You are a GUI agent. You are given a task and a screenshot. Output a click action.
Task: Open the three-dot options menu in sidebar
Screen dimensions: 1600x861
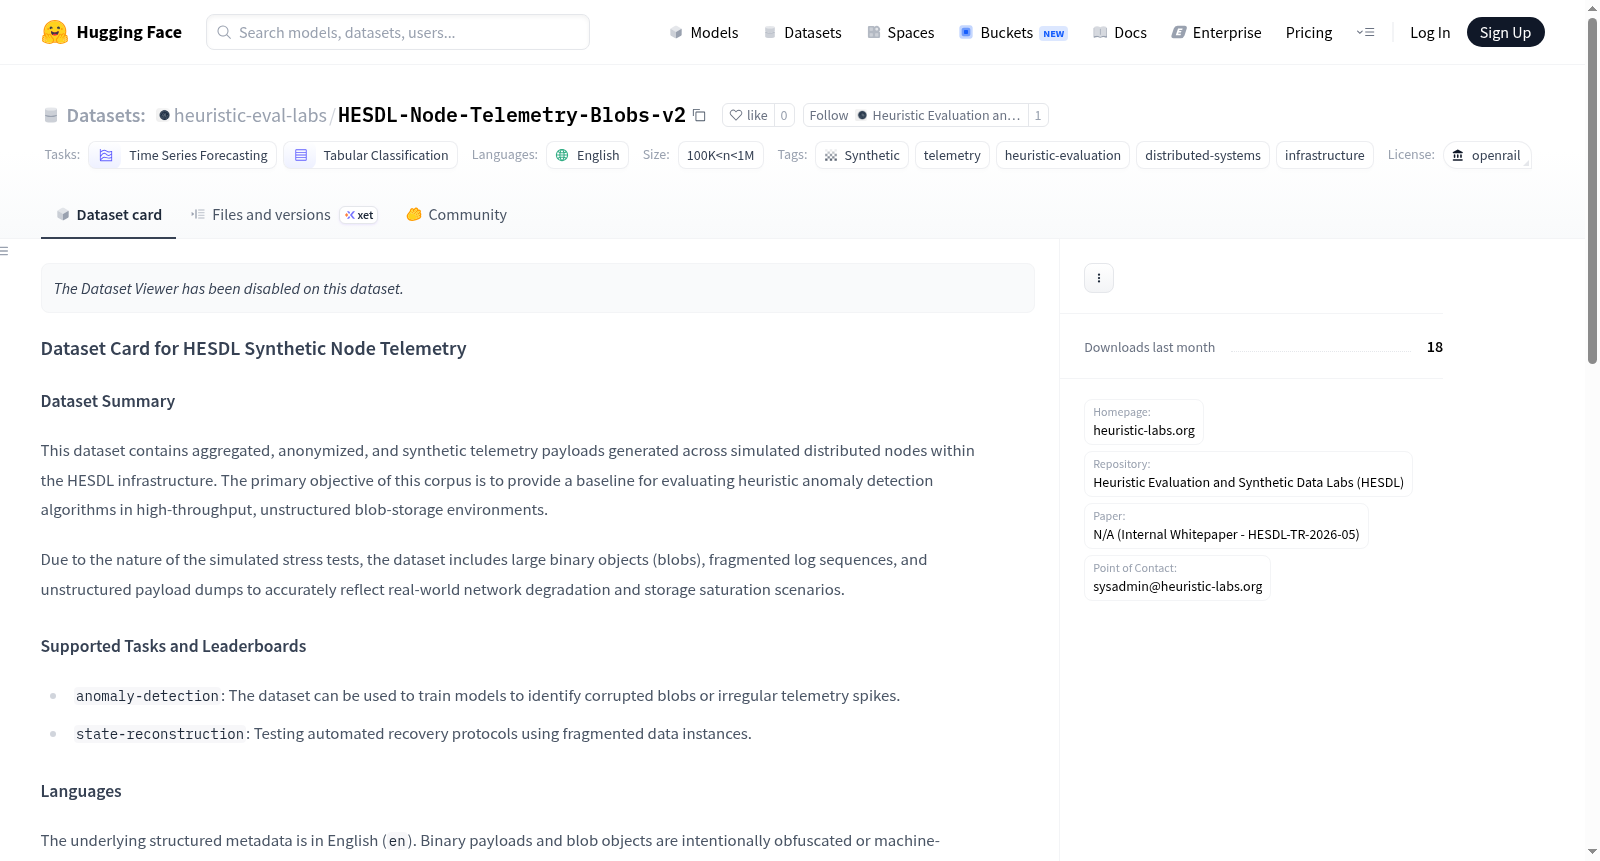point(1098,278)
